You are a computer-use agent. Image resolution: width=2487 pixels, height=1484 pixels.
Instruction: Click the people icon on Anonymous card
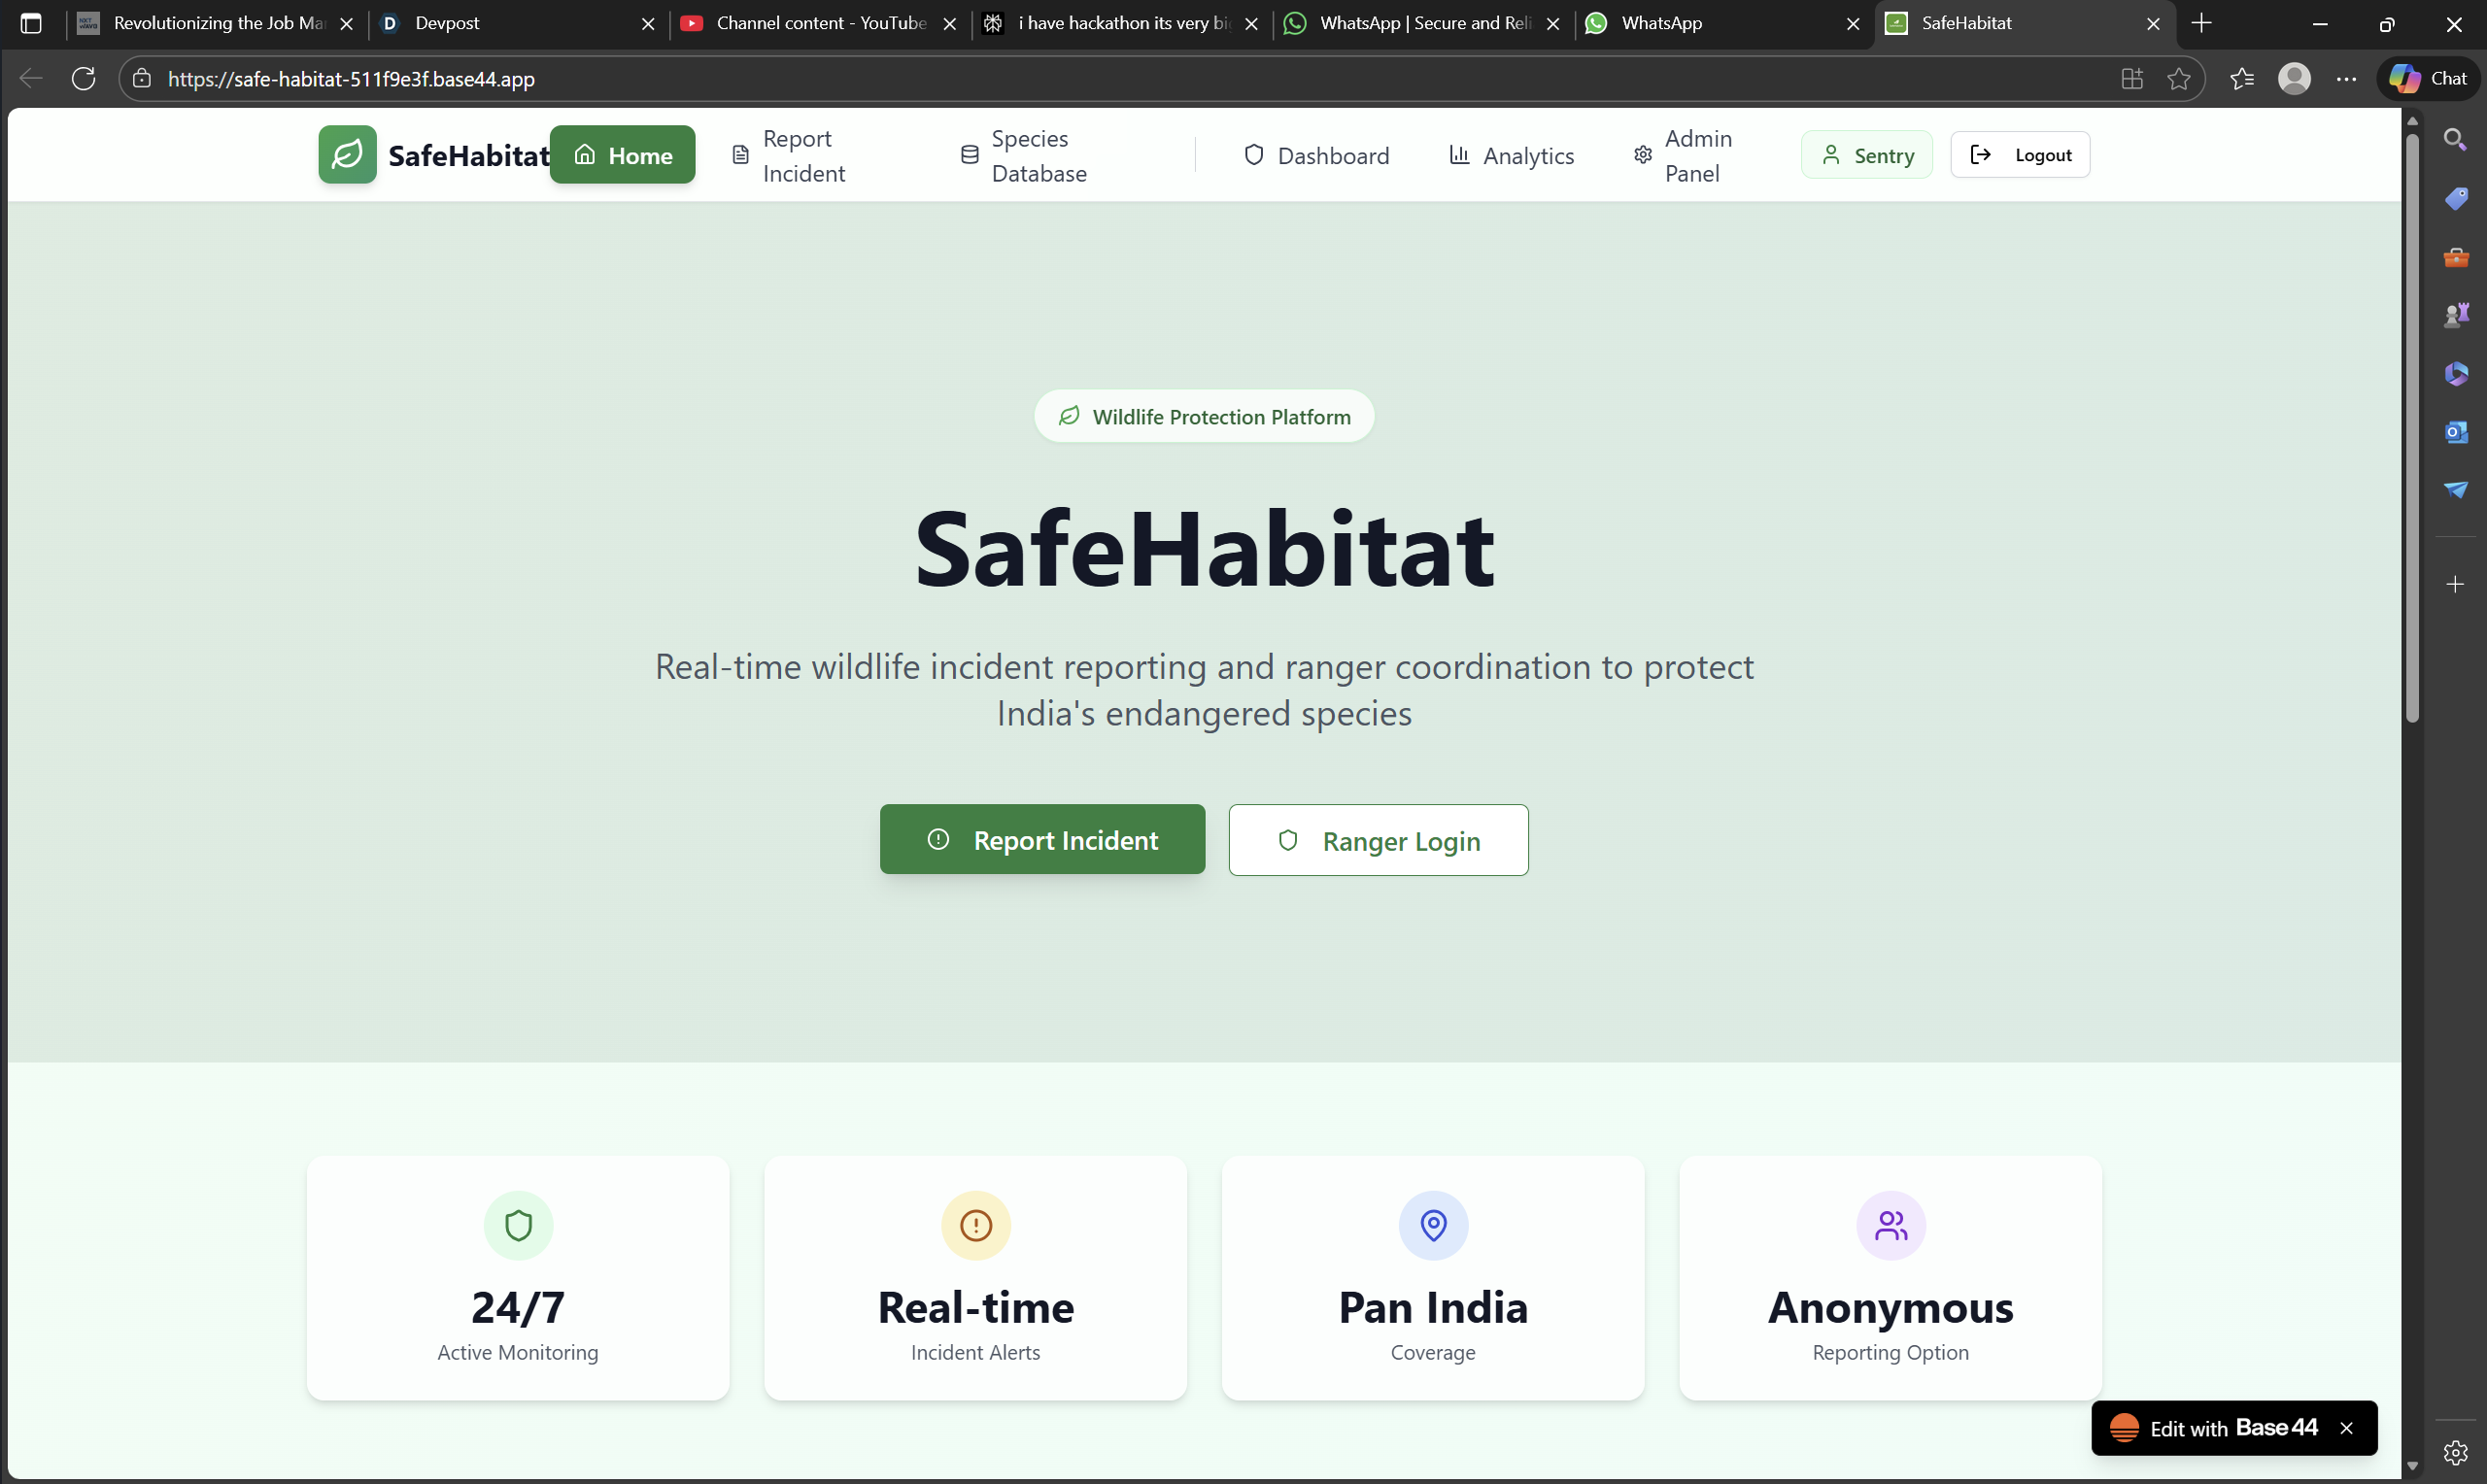(1890, 1225)
